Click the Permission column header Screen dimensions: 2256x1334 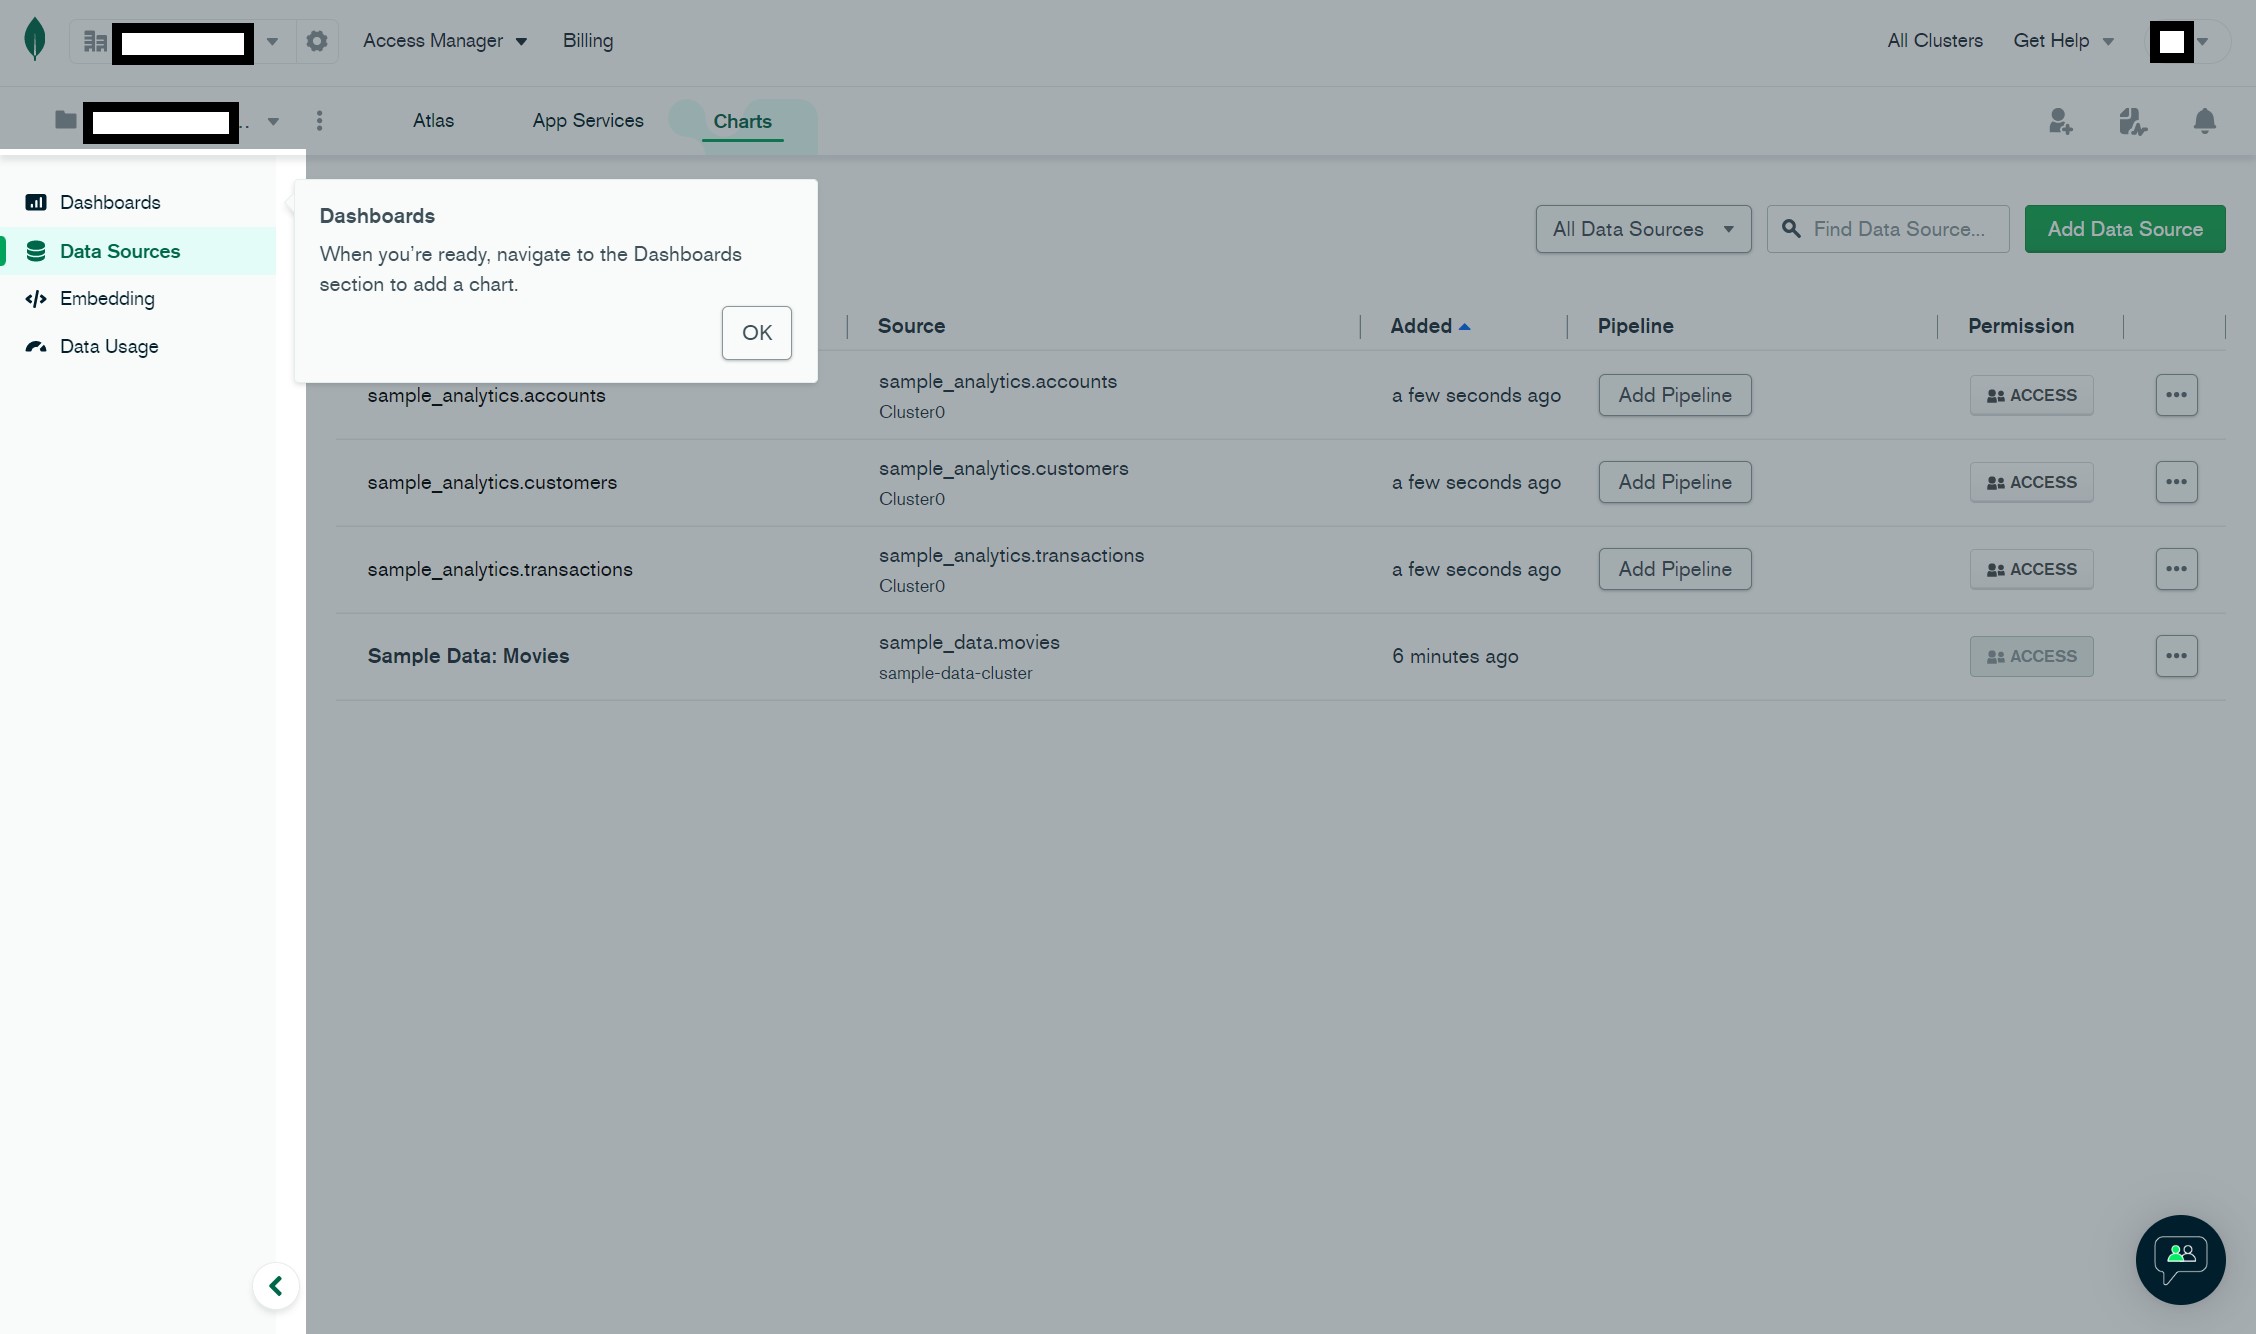[2021, 326]
